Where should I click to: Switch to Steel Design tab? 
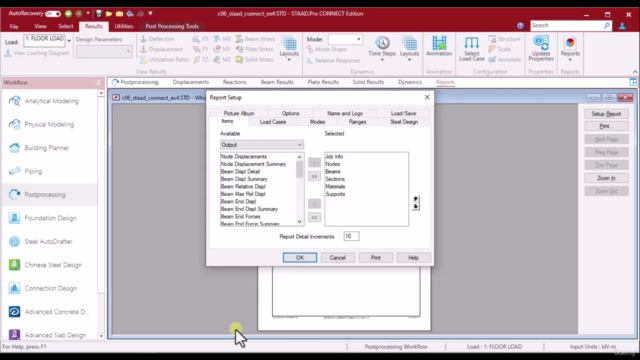pyautogui.click(x=404, y=122)
